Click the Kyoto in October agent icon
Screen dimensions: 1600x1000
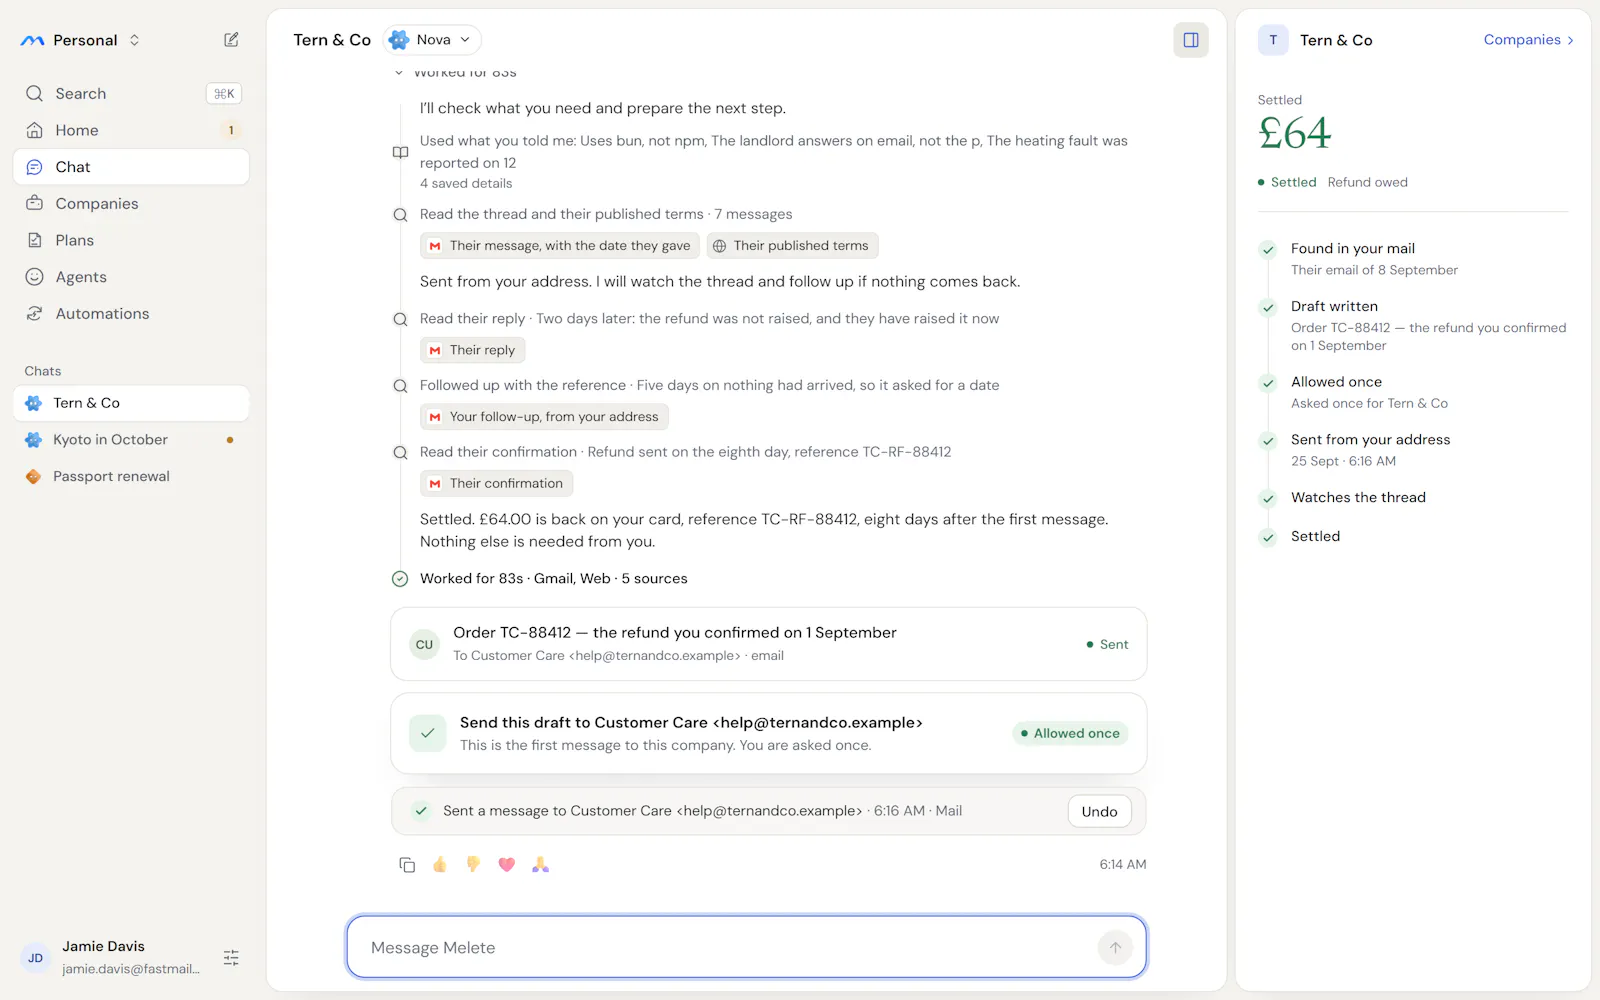(x=33, y=440)
